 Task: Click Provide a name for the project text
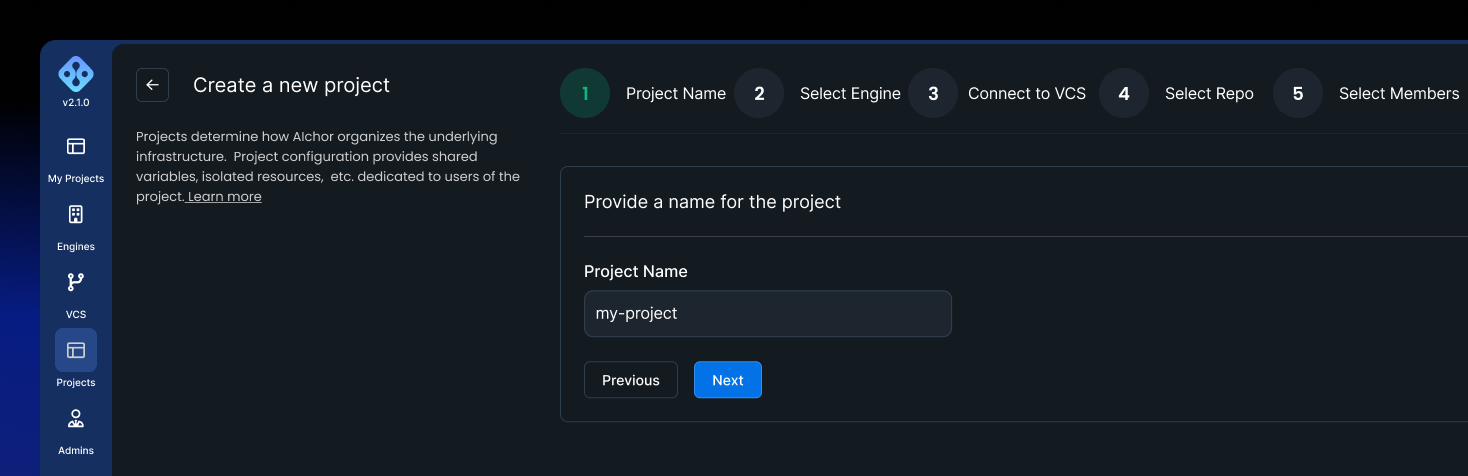pos(712,202)
